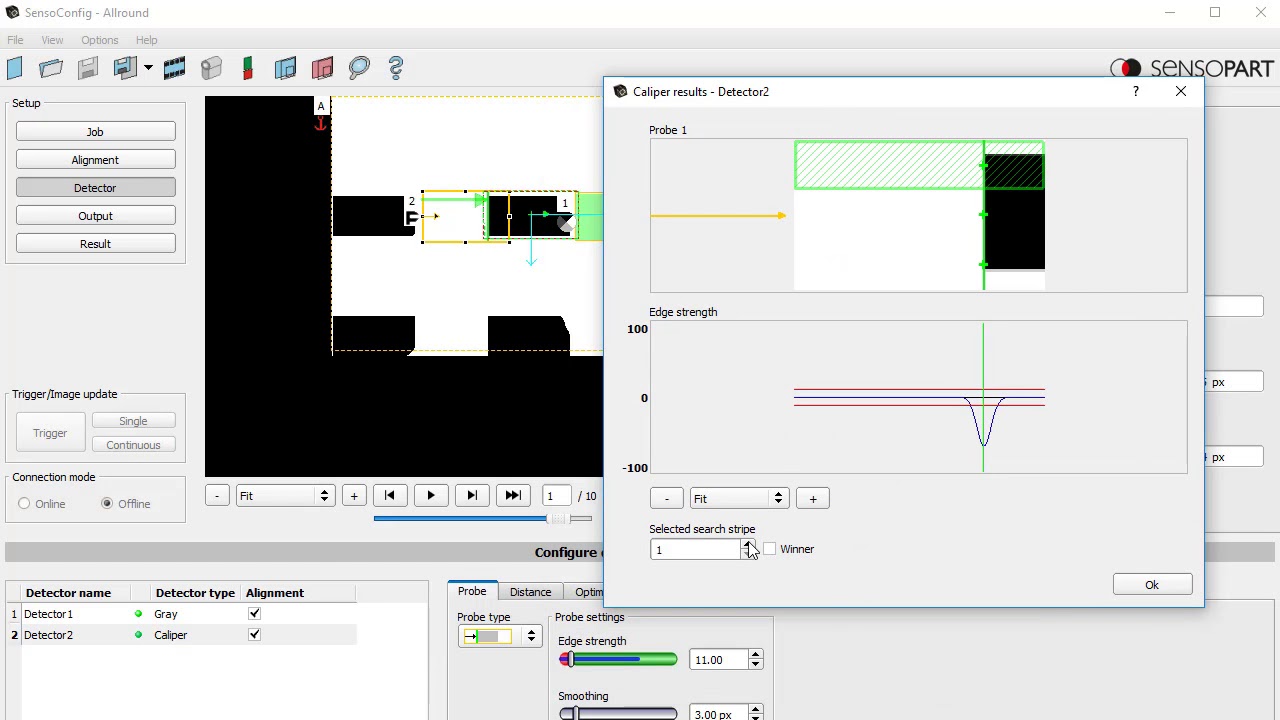Screen dimensions: 1280x720
Task: Adjust Edge strength value spinner arrows
Action: point(755,660)
